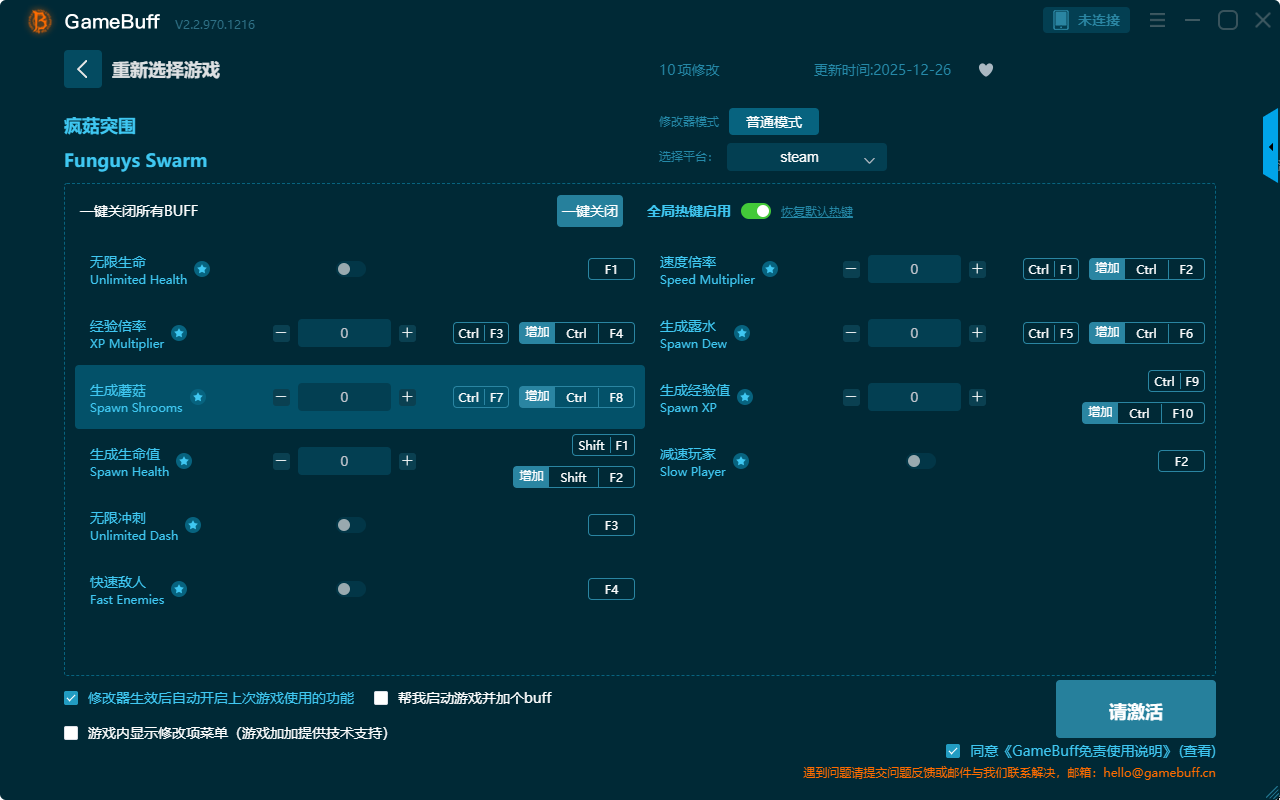Click the 恢复默认热键 link
This screenshot has height=800, width=1280.
click(x=816, y=212)
